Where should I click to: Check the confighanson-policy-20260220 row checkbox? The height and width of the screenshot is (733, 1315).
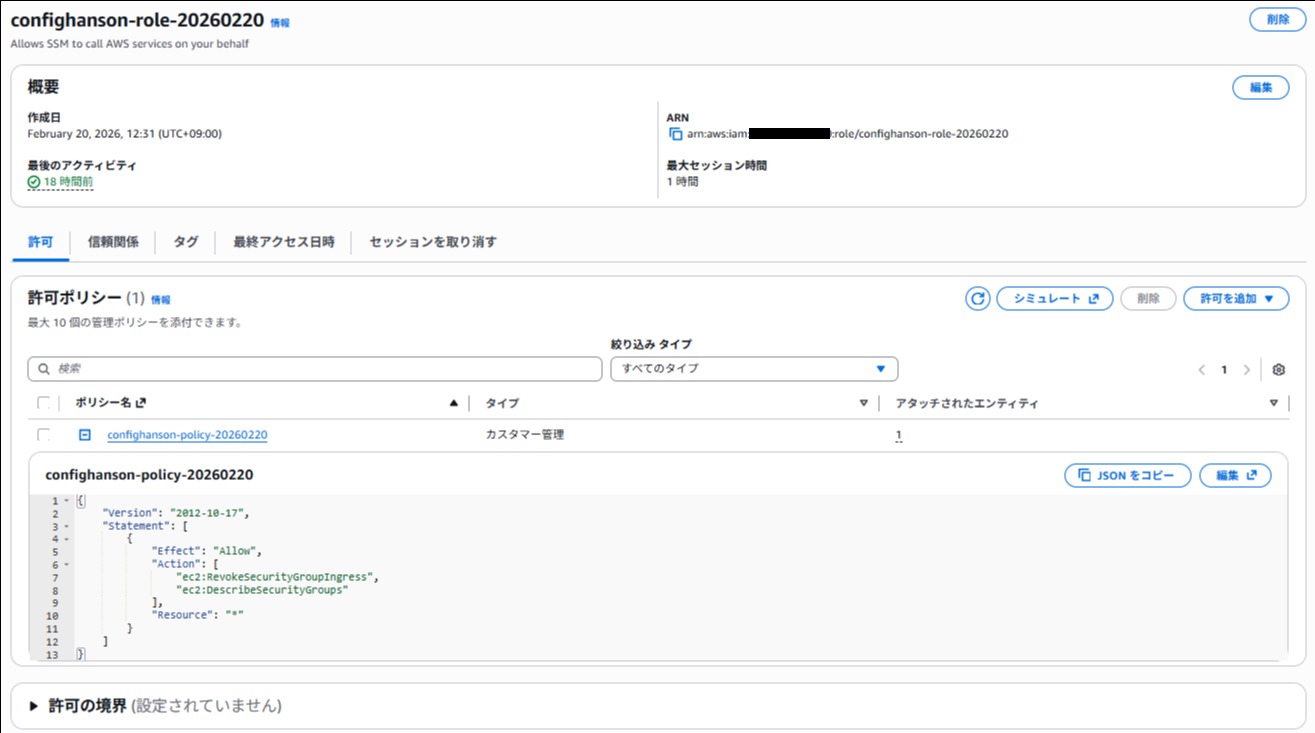coord(43,435)
